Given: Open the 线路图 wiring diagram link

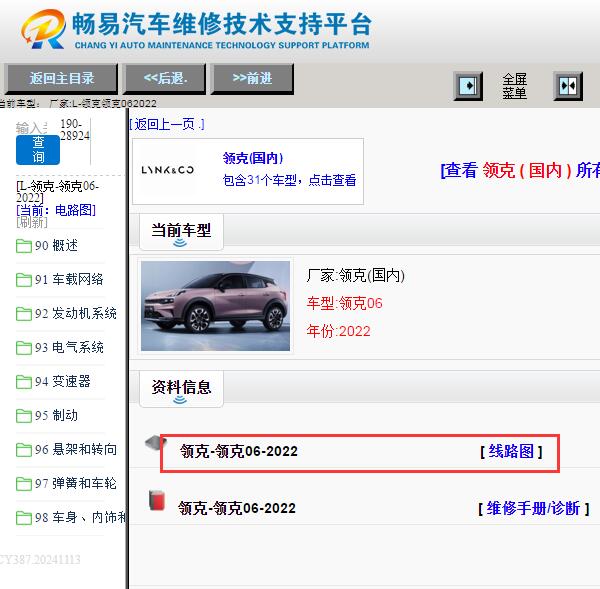Looking at the screenshot, I should (511, 452).
